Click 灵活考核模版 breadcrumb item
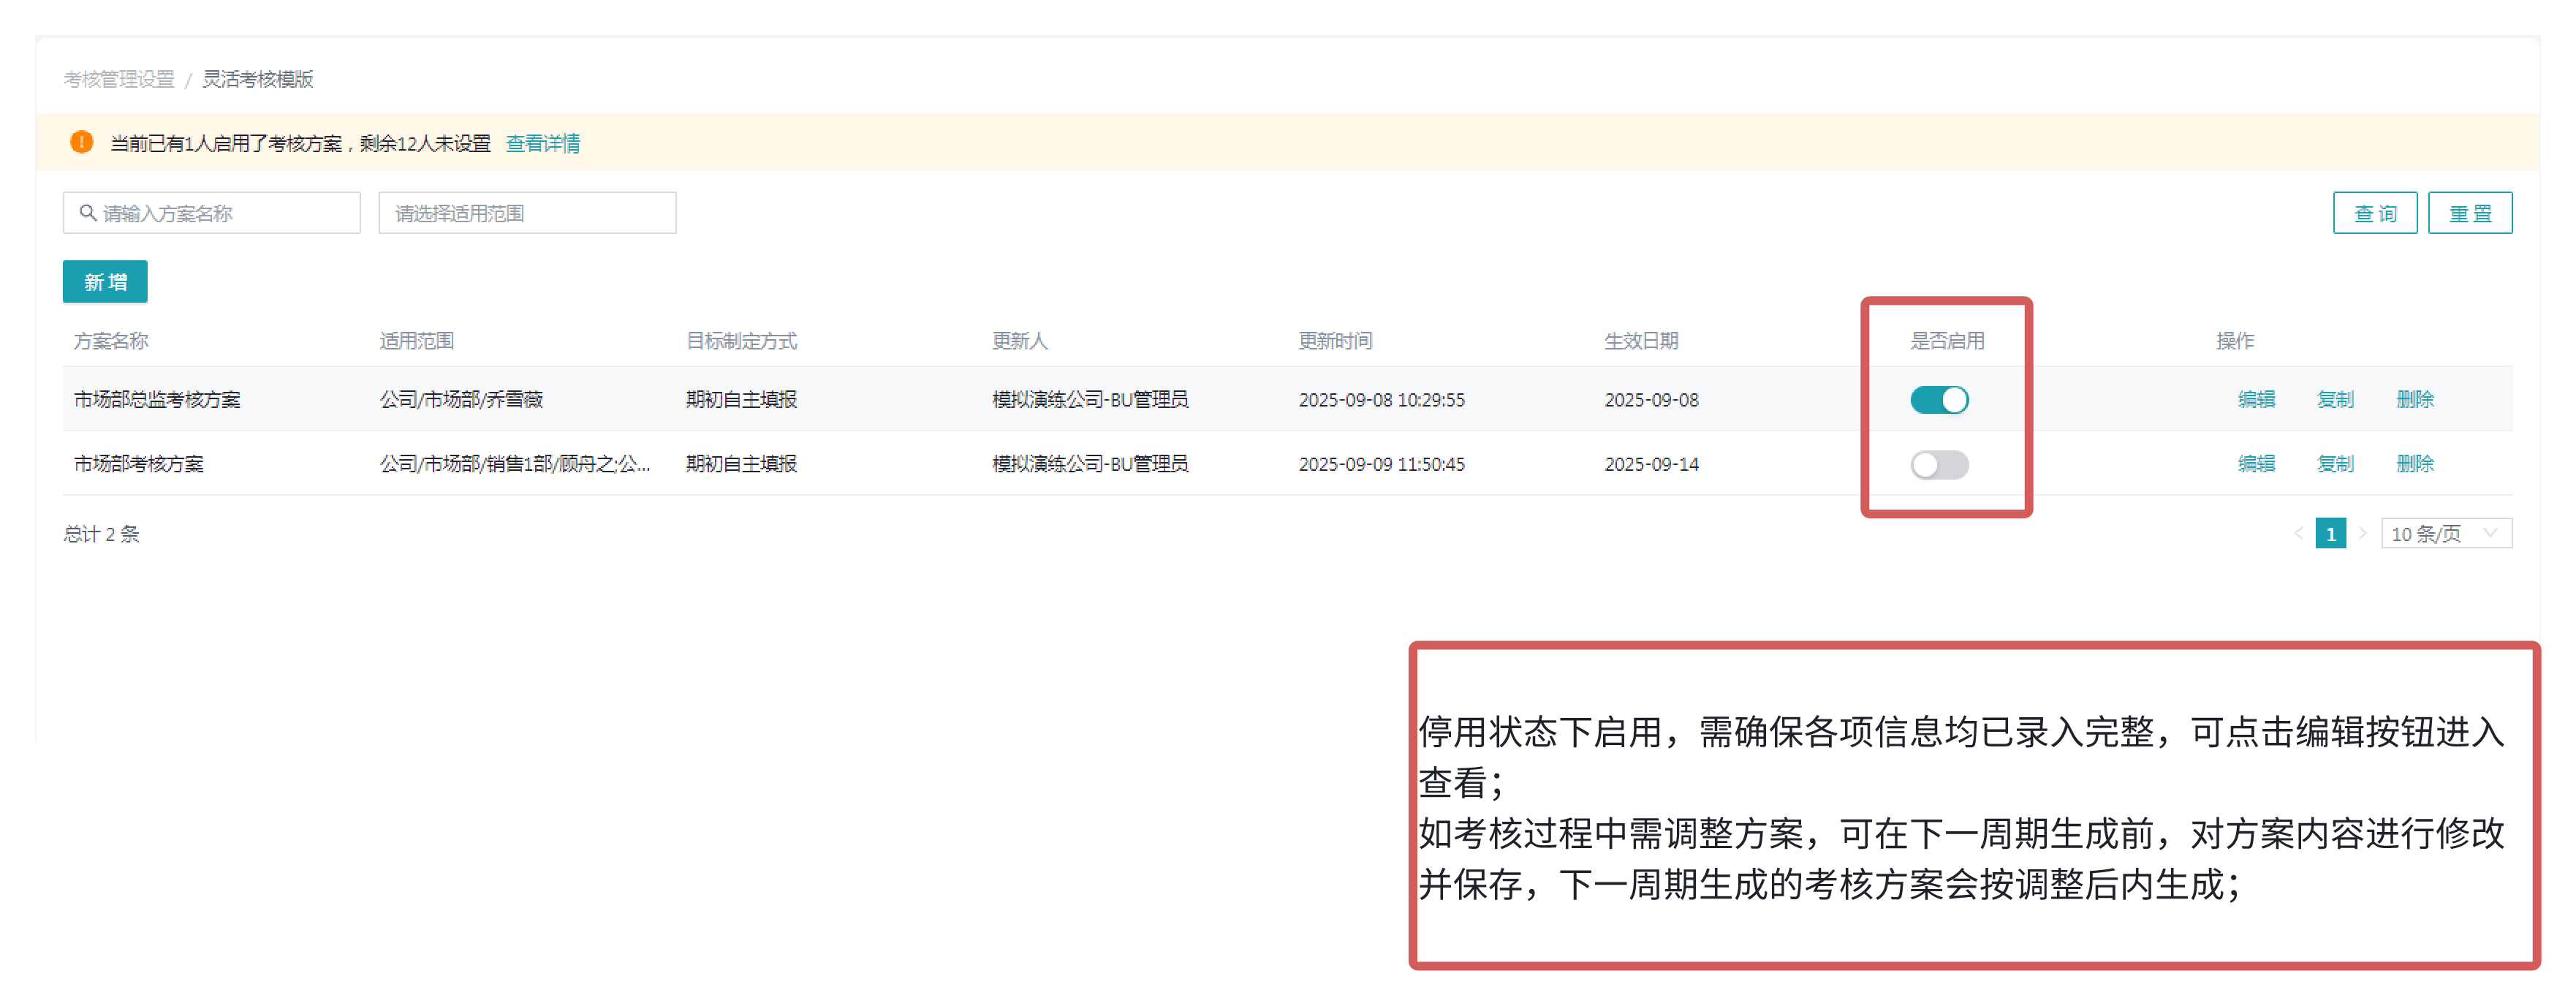 pyautogui.click(x=258, y=79)
